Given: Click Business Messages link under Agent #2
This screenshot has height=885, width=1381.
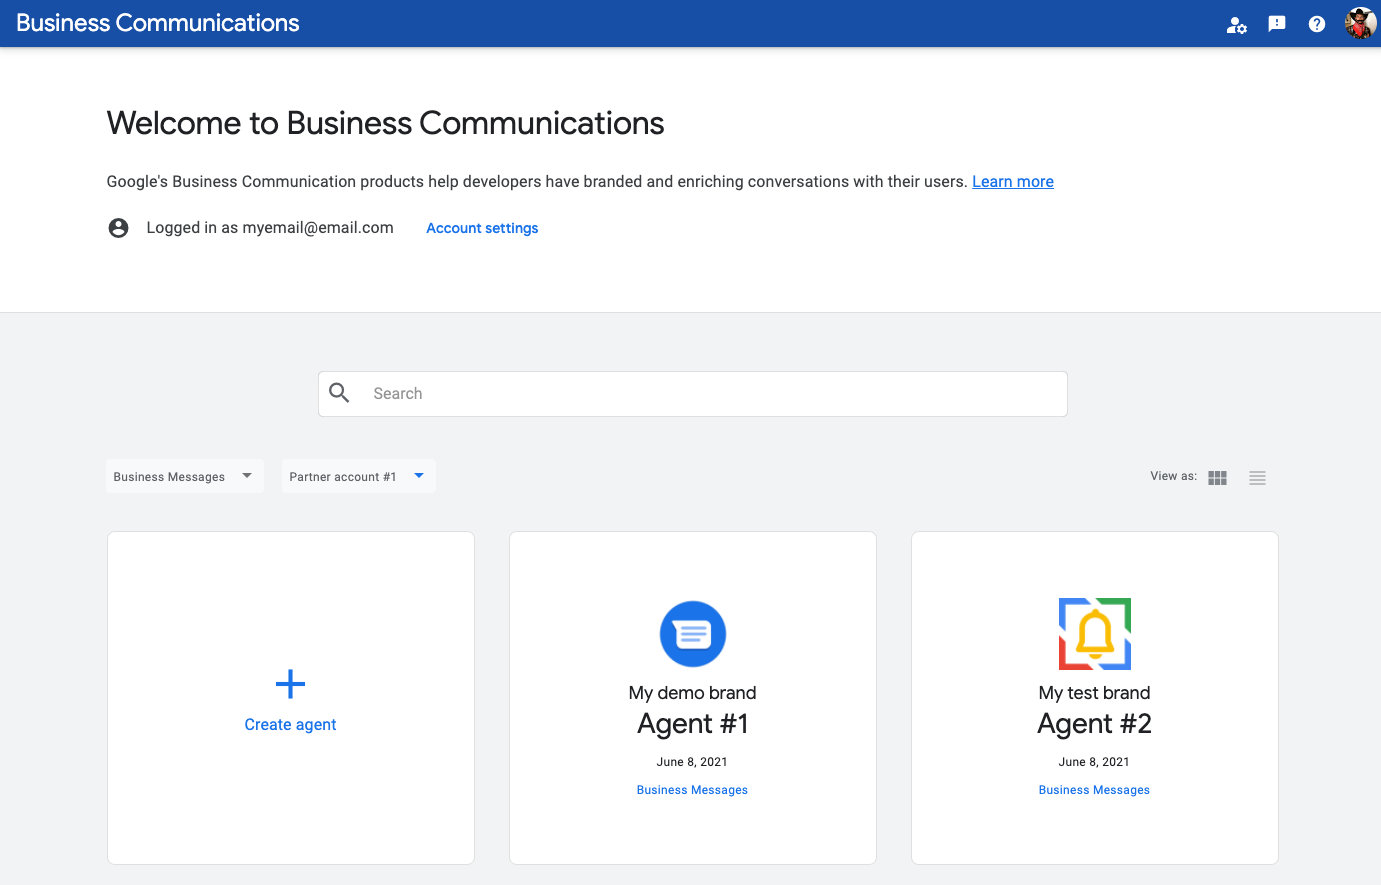Looking at the screenshot, I should point(1094,790).
